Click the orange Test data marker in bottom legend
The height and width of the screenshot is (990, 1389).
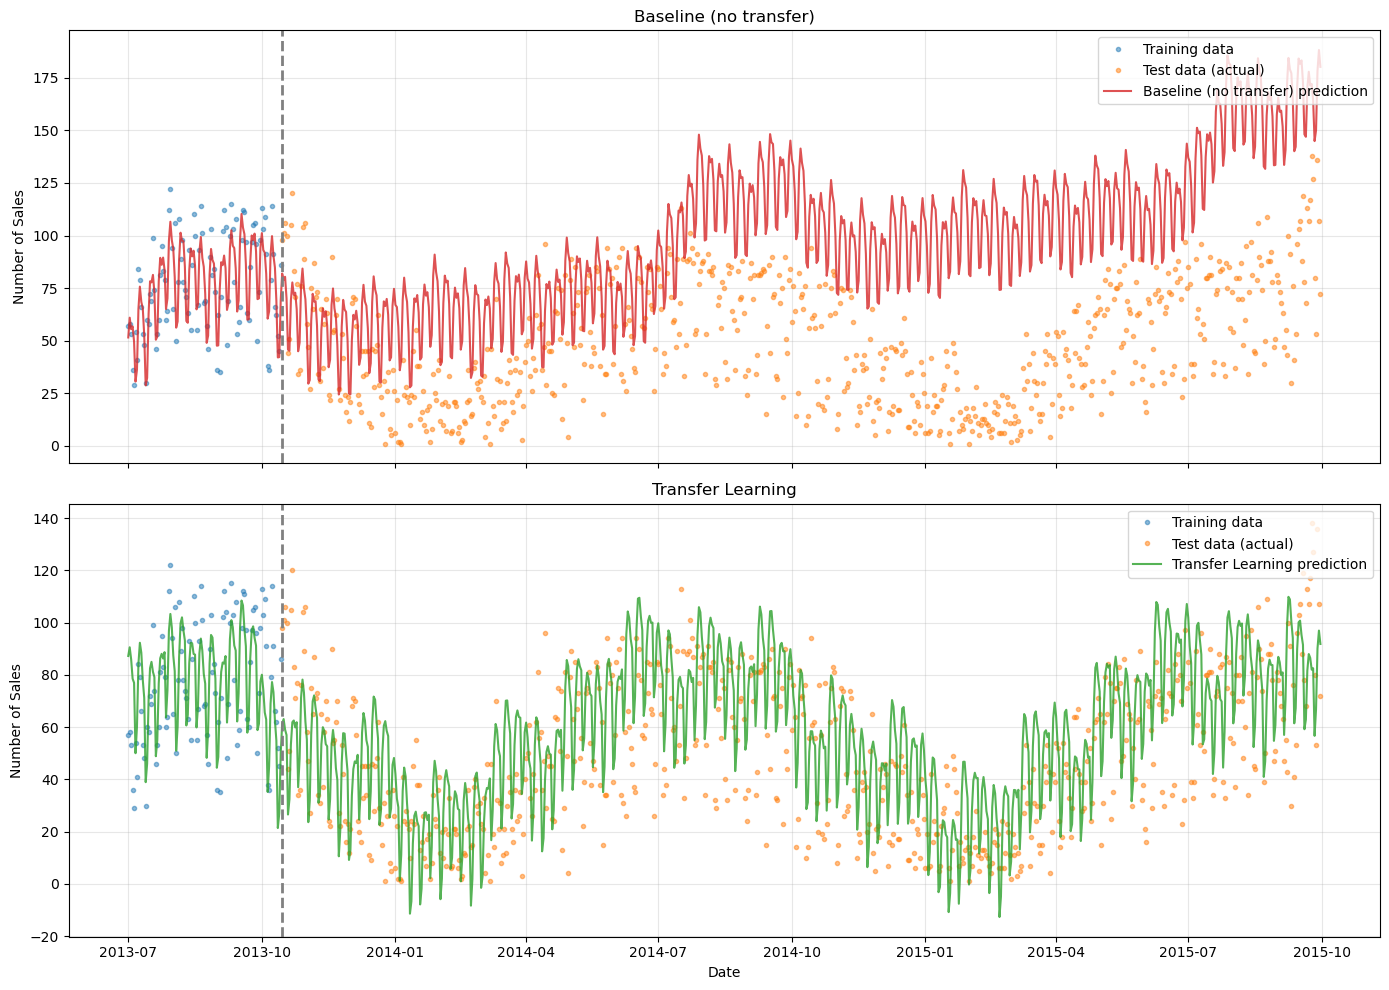(x=1147, y=543)
